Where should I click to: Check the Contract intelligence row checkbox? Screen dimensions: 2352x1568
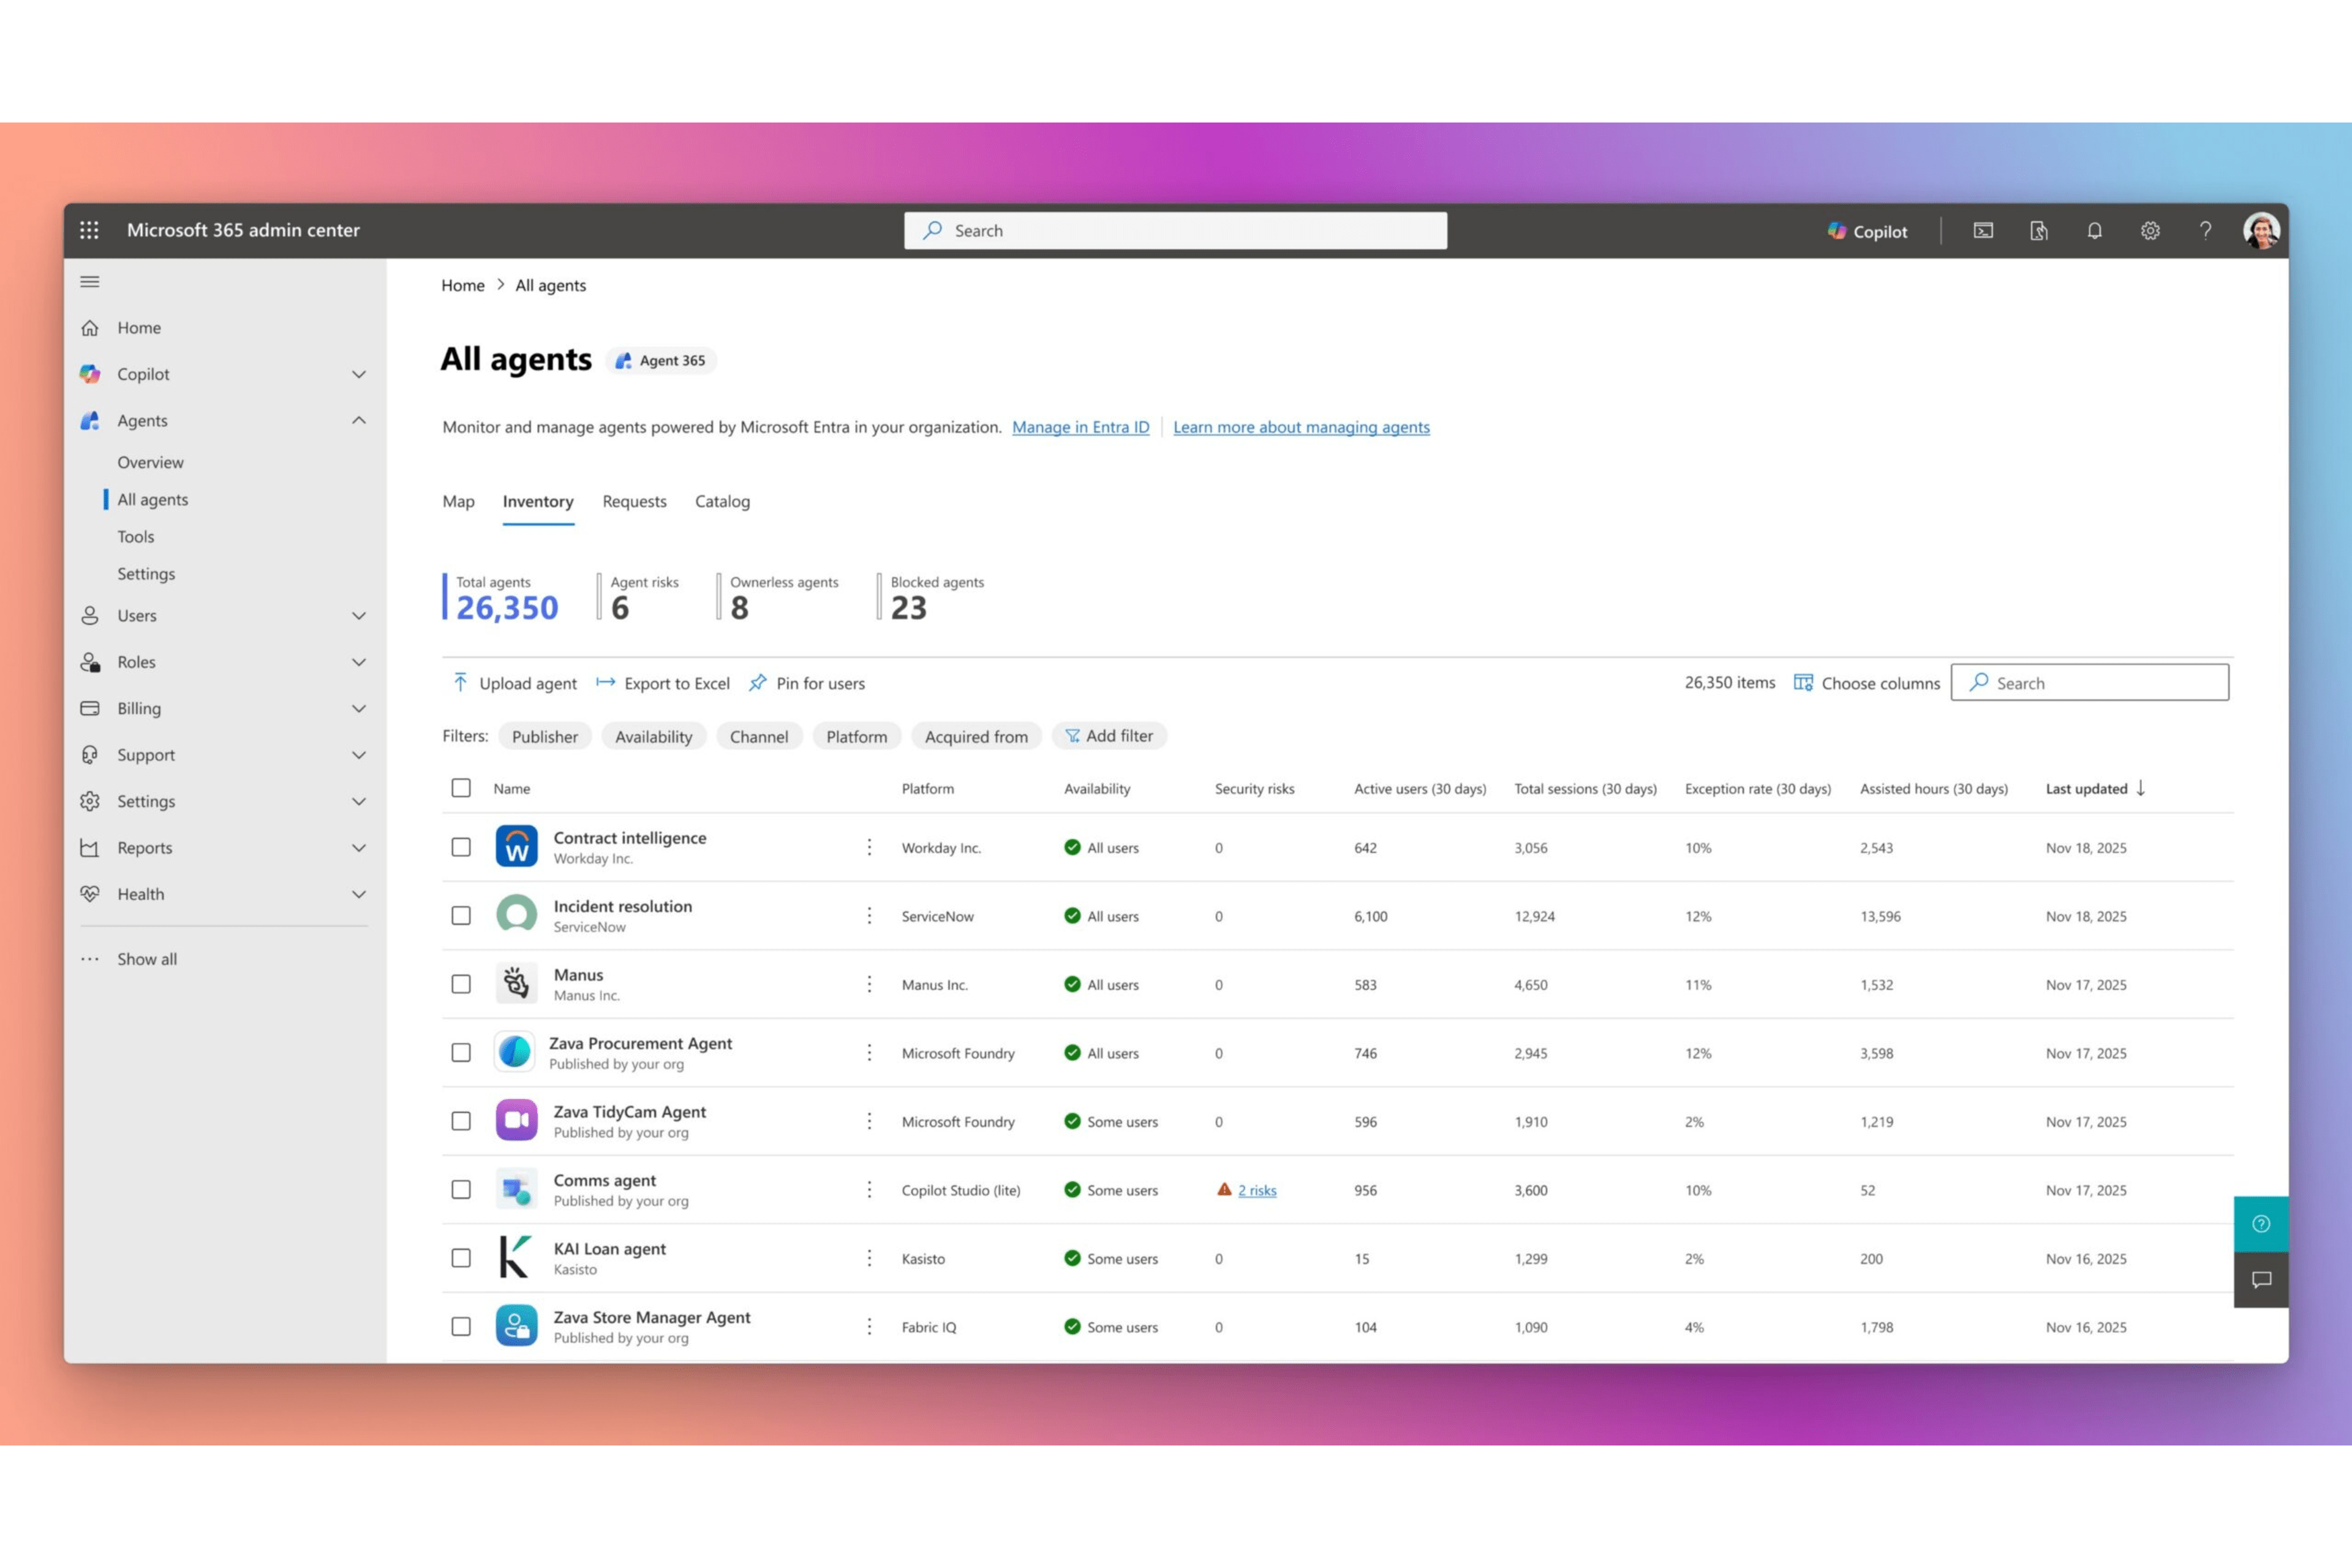tap(461, 847)
